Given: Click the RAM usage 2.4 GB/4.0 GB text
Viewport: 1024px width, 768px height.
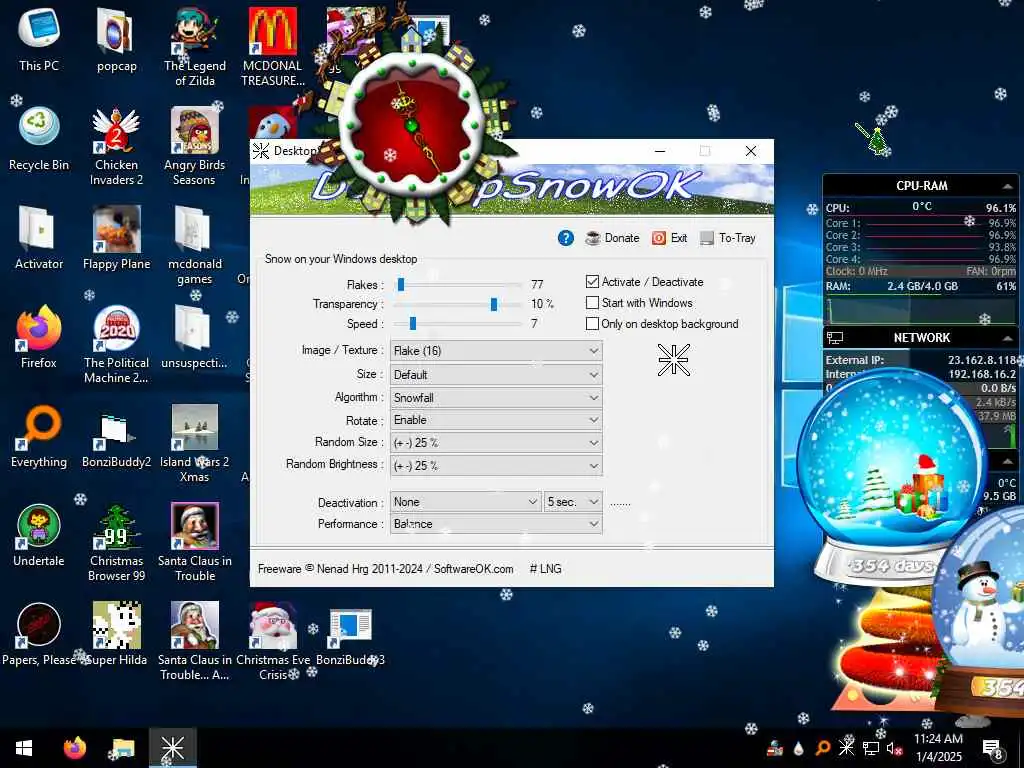Looking at the screenshot, I should tap(922, 286).
